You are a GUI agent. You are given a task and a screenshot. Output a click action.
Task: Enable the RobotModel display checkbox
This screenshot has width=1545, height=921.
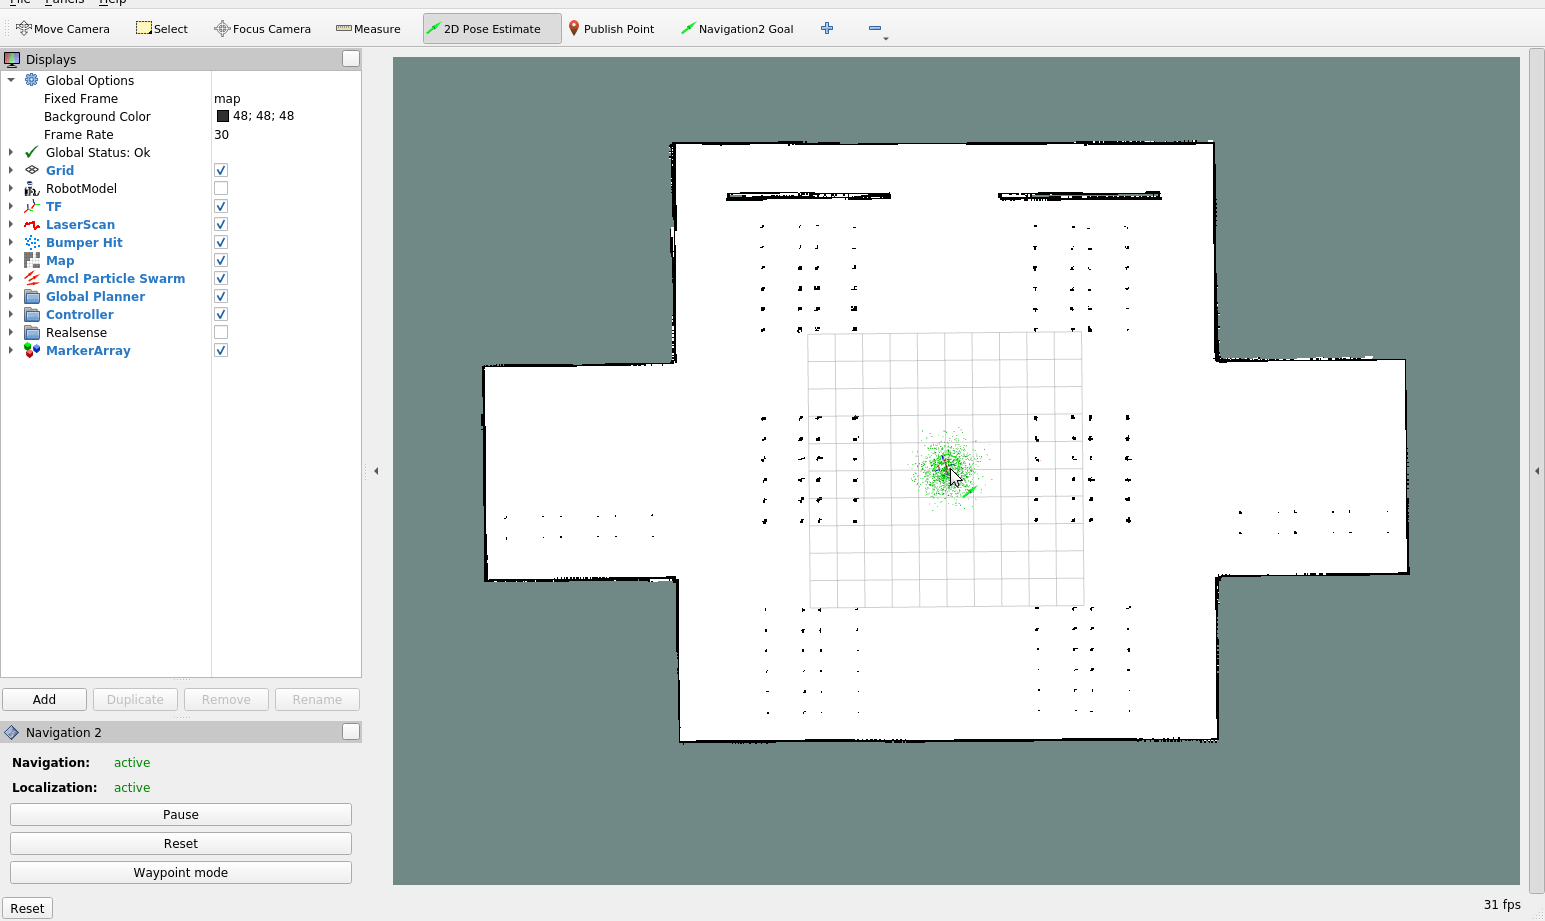tap(221, 189)
